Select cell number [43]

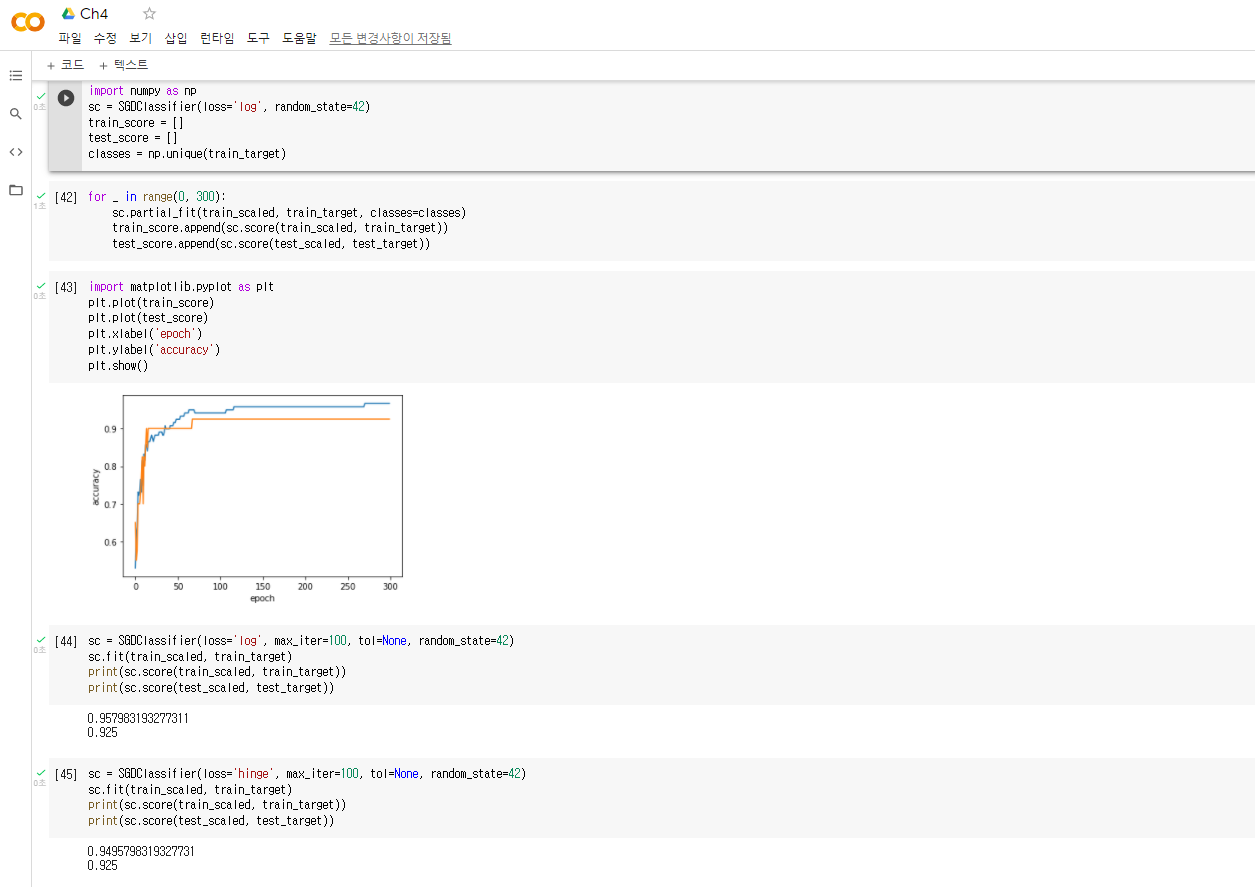pos(66,287)
